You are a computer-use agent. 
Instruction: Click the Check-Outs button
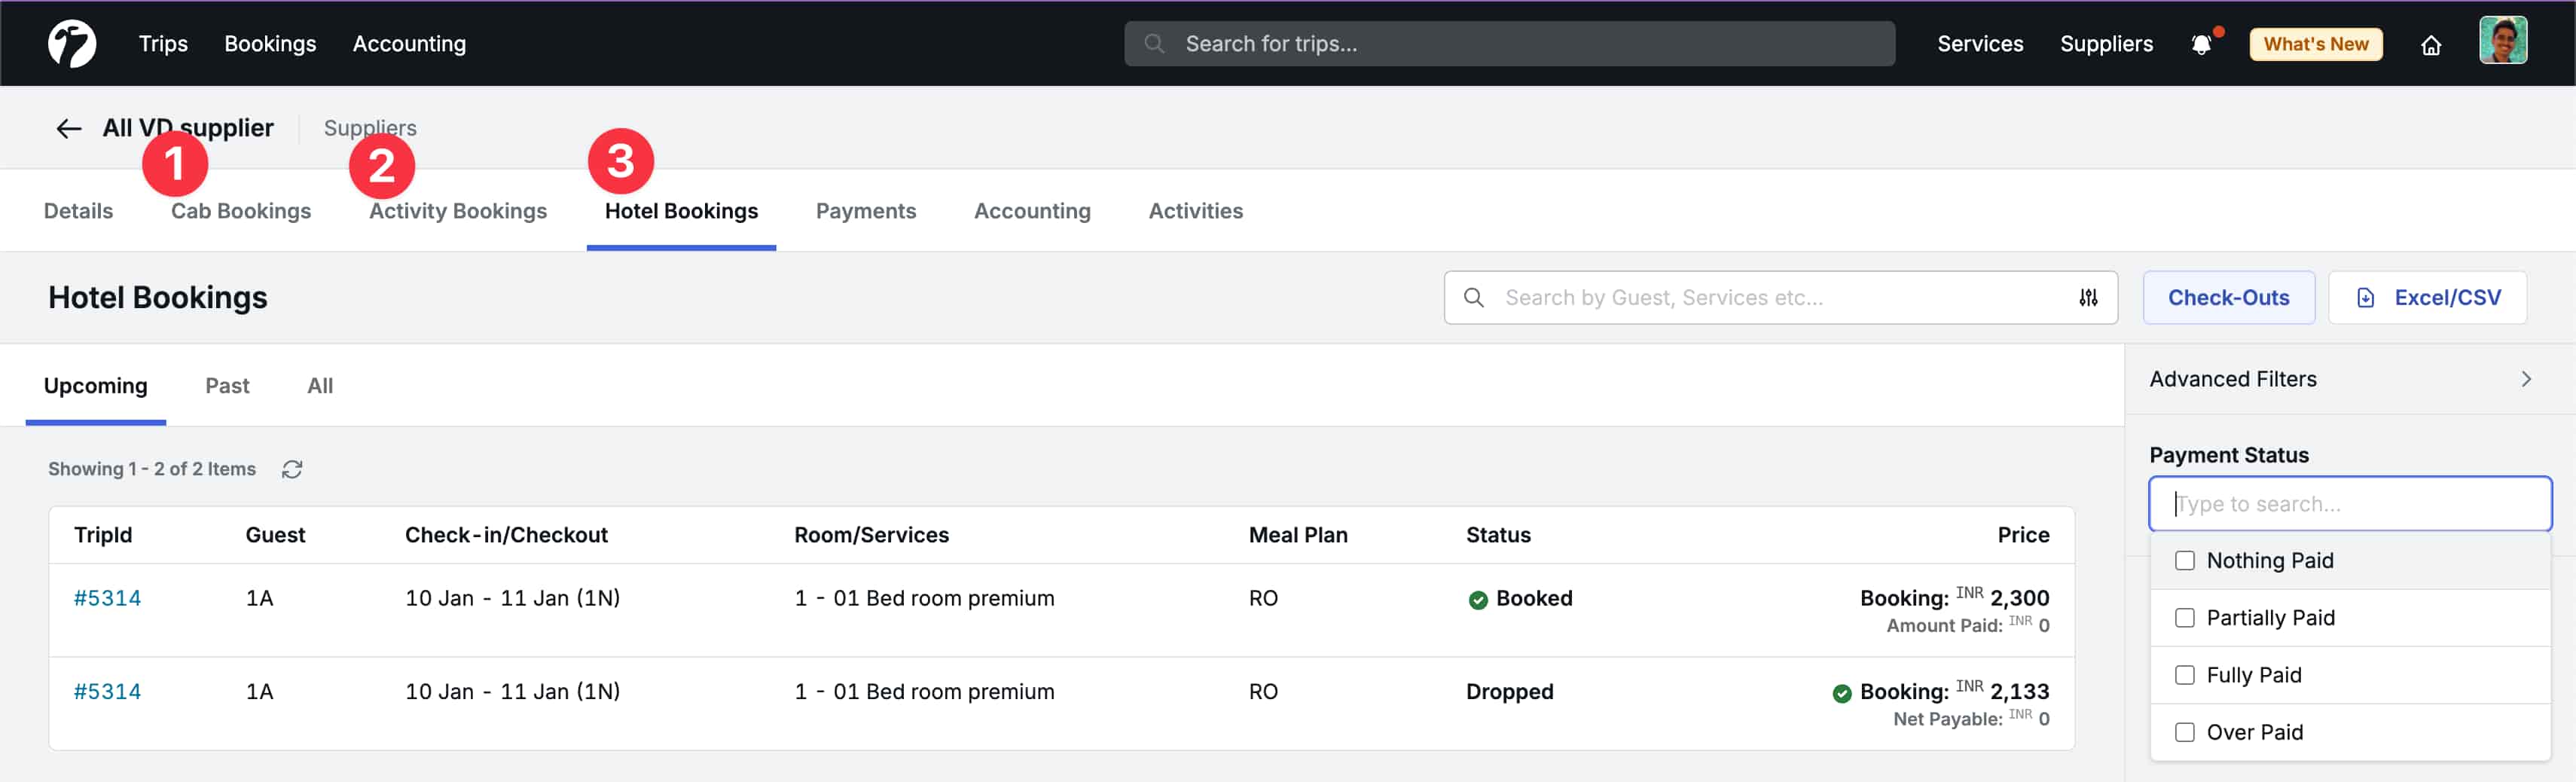pyautogui.click(x=2229, y=297)
